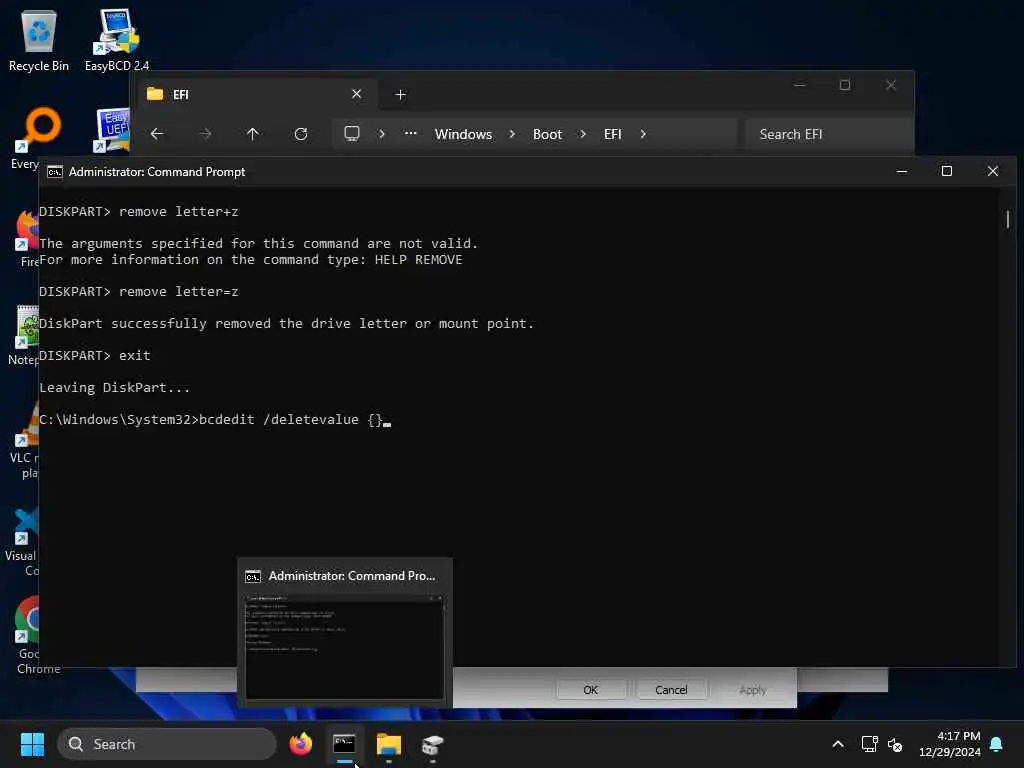Screen dimensions: 1024x768
Task: Click the forward arrow in the EFI Explorer window
Action: [x=205, y=134]
